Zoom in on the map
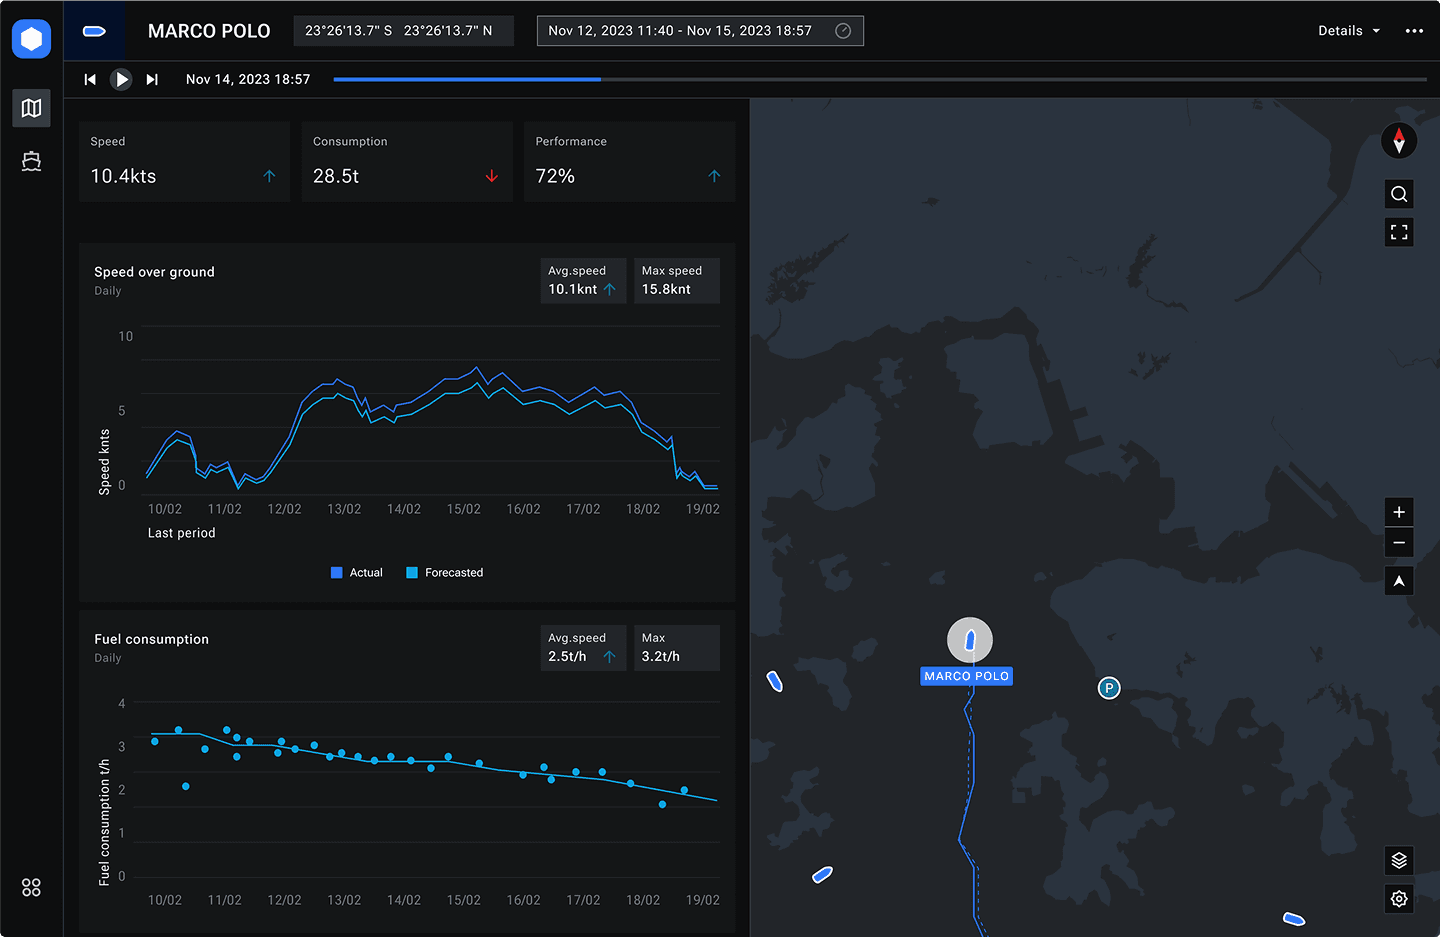This screenshot has width=1441, height=937. 1399,512
